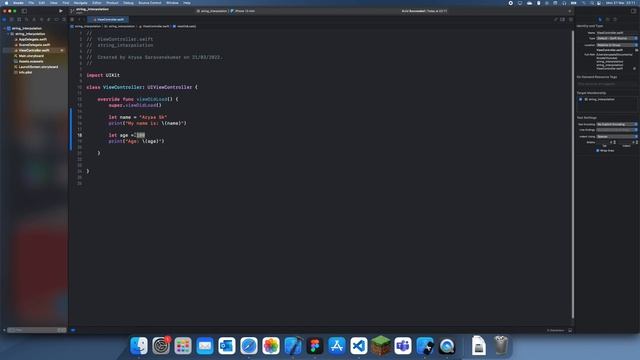Open Main.storyboard in the navigator

(x=31, y=56)
